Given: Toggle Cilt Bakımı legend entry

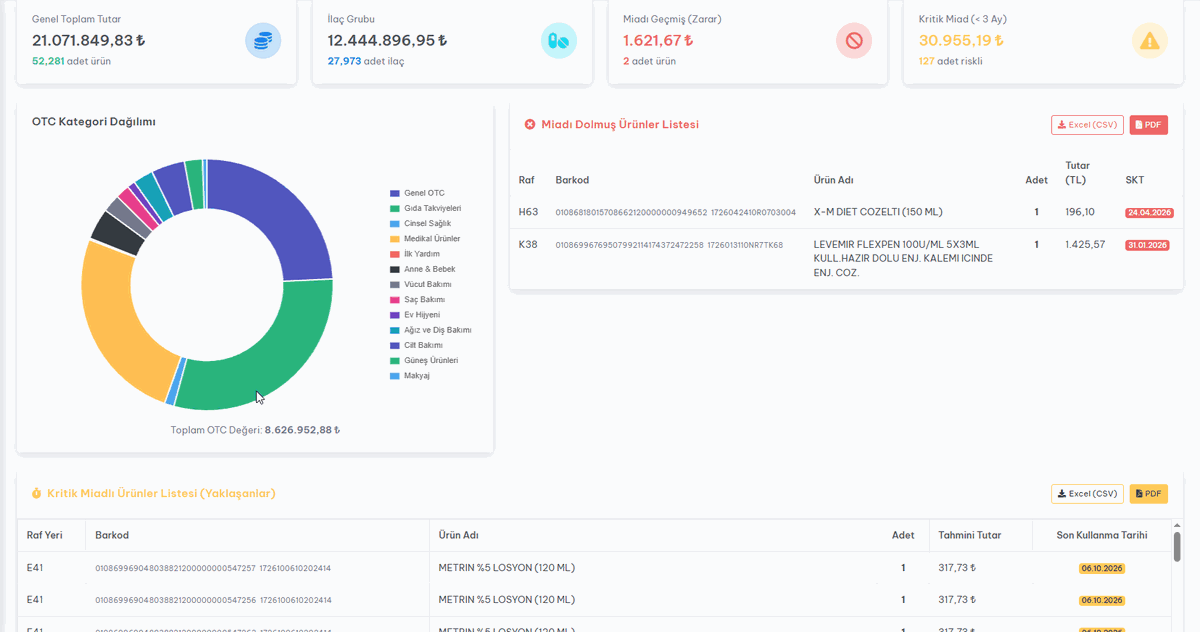Looking at the screenshot, I should (x=417, y=345).
